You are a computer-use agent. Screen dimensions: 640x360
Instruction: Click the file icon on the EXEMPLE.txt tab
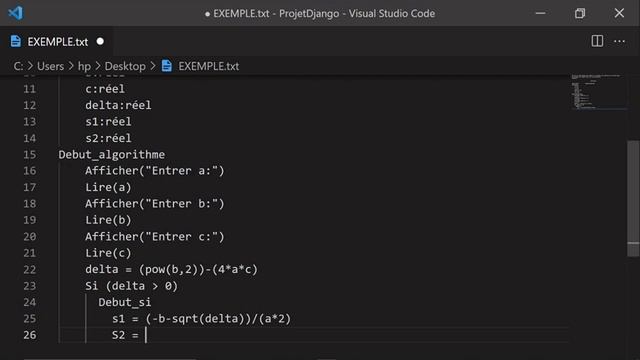pos(16,42)
